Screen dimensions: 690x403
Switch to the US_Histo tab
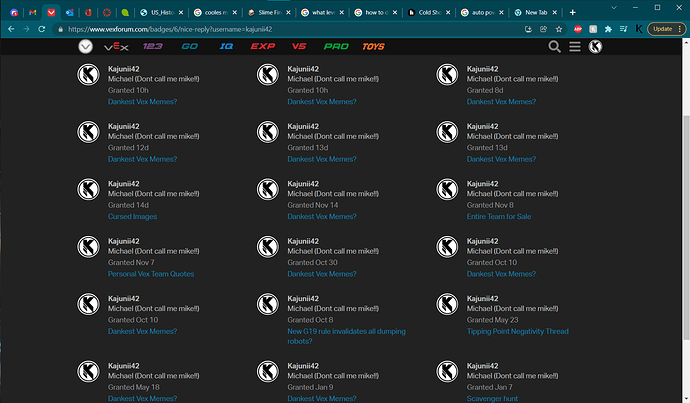(x=162, y=12)
